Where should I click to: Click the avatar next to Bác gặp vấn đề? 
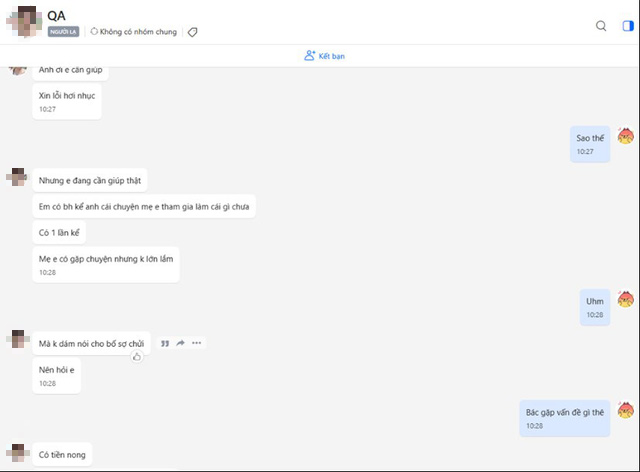[625, 410]
